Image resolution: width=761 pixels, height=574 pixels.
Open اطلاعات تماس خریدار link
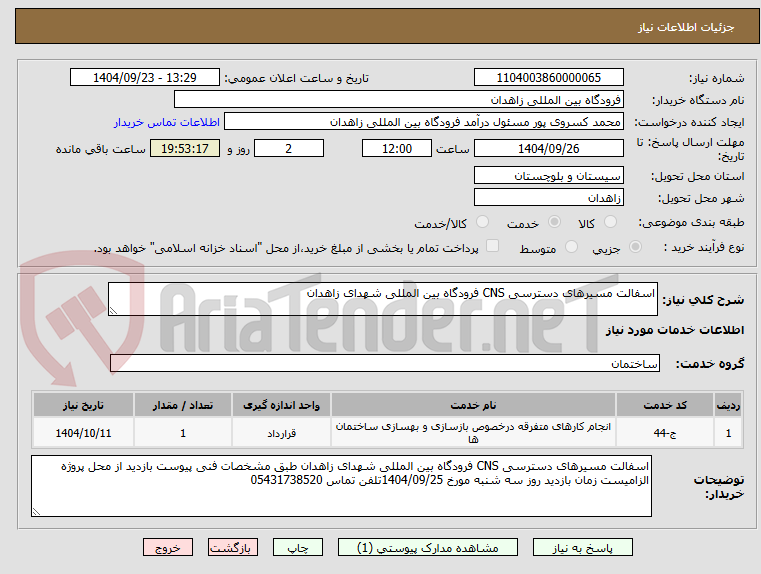[166, 122]
